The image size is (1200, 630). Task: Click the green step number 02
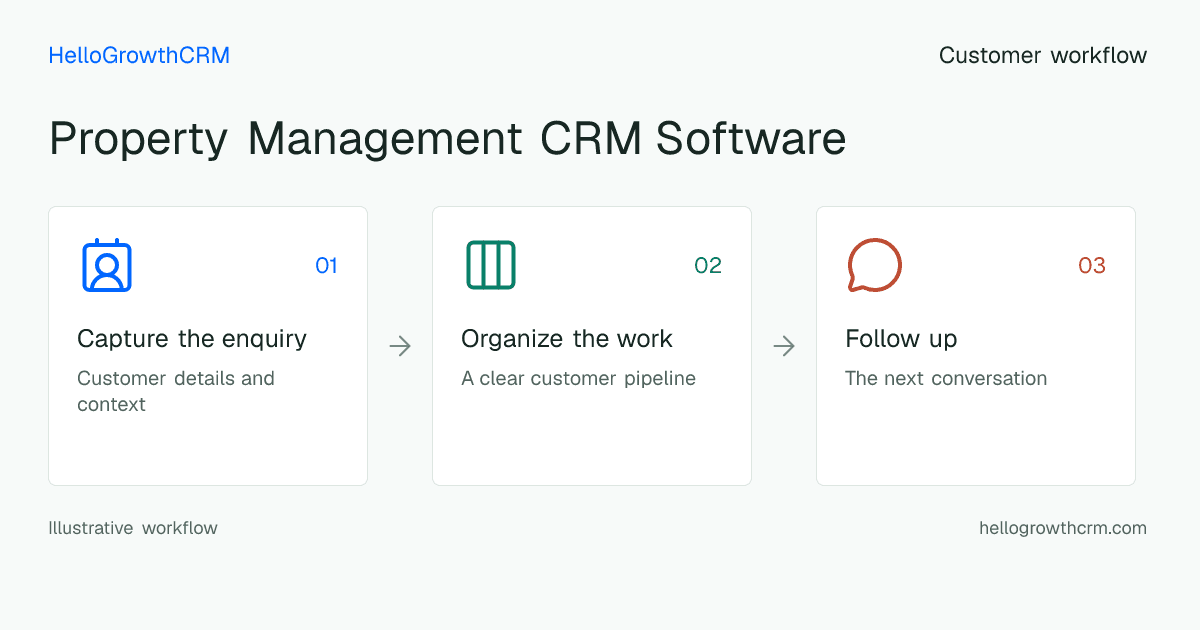[x=708, y=265]
